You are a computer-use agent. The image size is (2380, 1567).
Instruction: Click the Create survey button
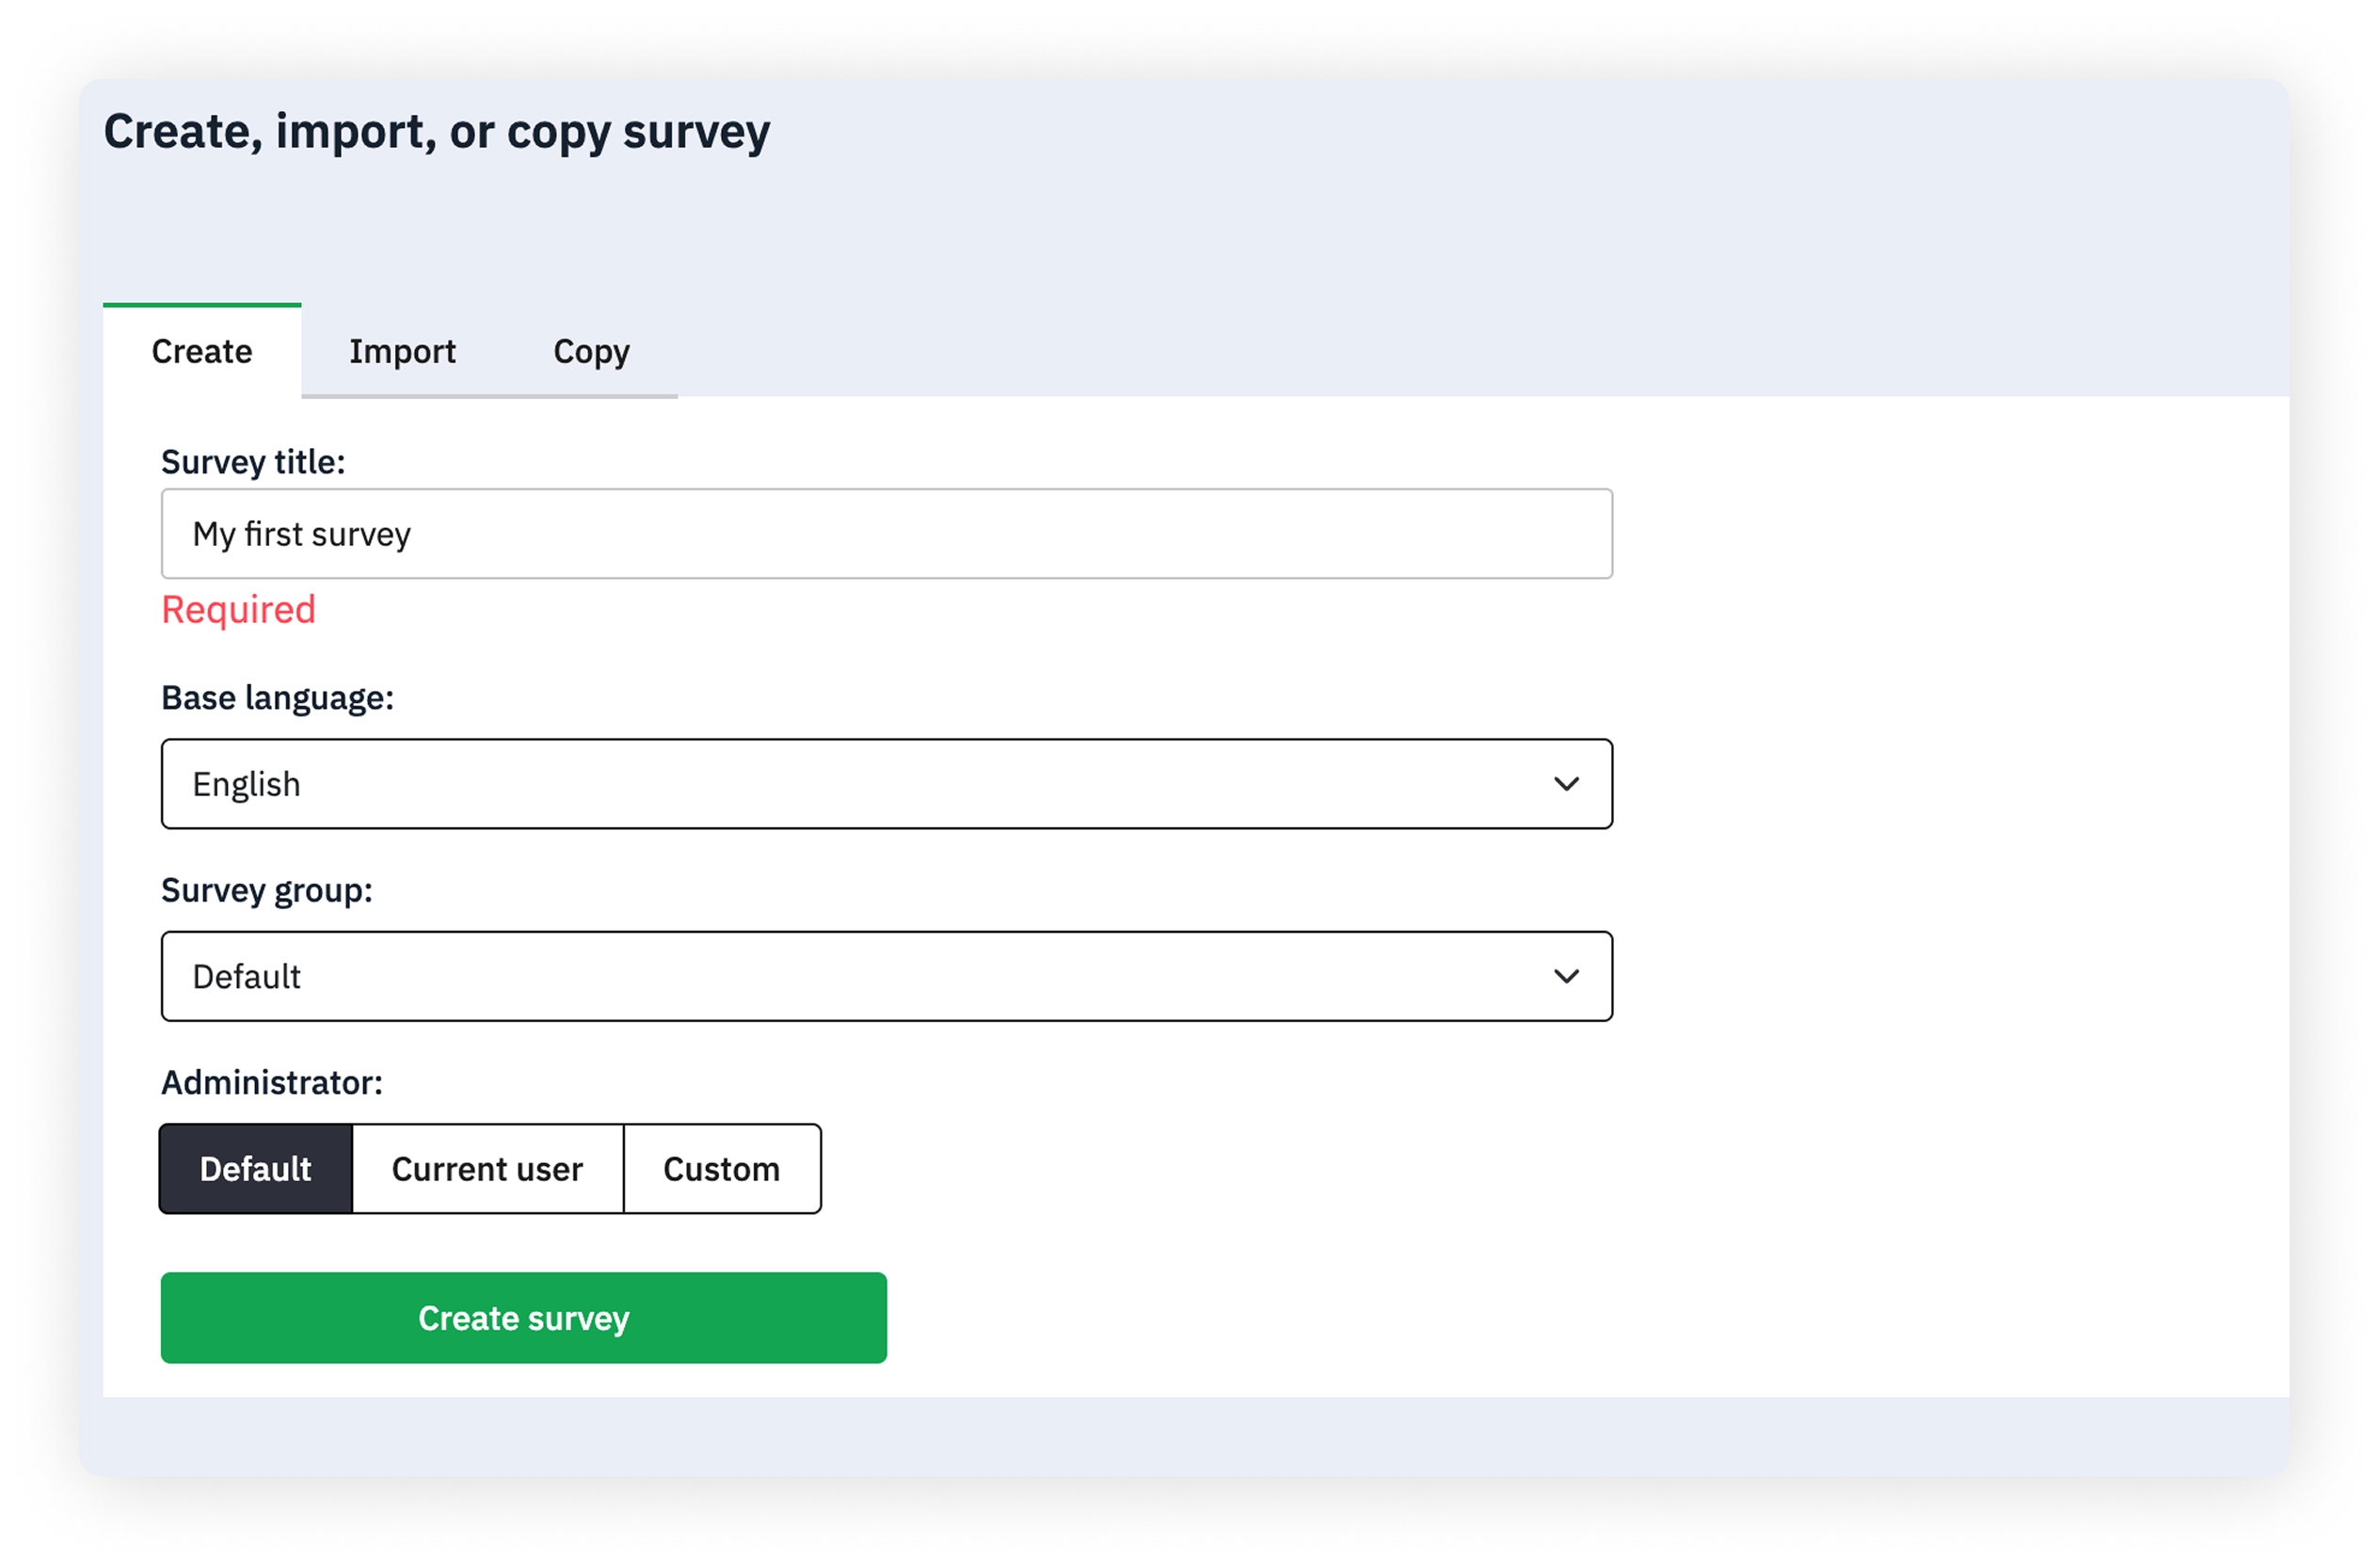524,1318
